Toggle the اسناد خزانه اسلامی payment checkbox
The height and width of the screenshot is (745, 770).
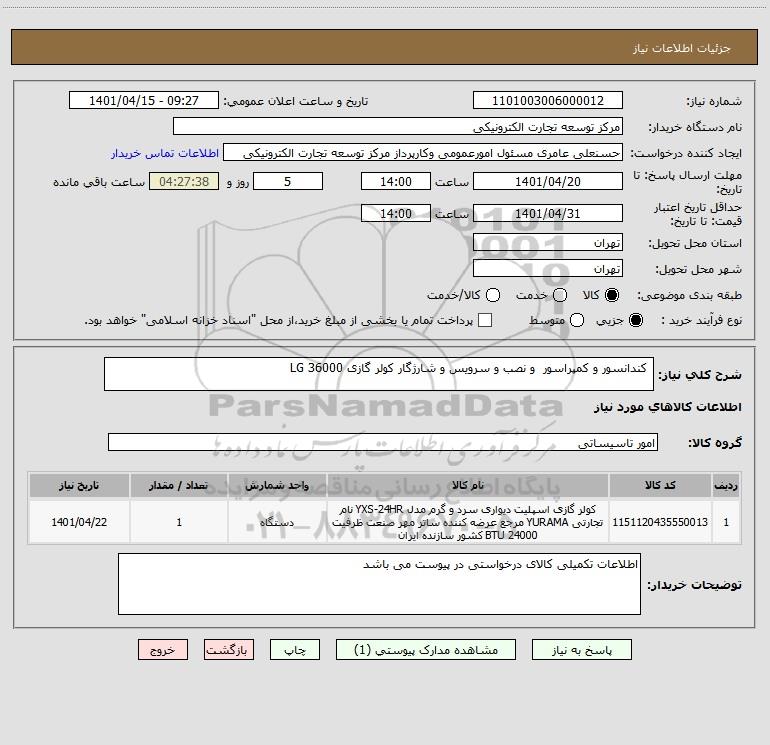tap(485, 320)
